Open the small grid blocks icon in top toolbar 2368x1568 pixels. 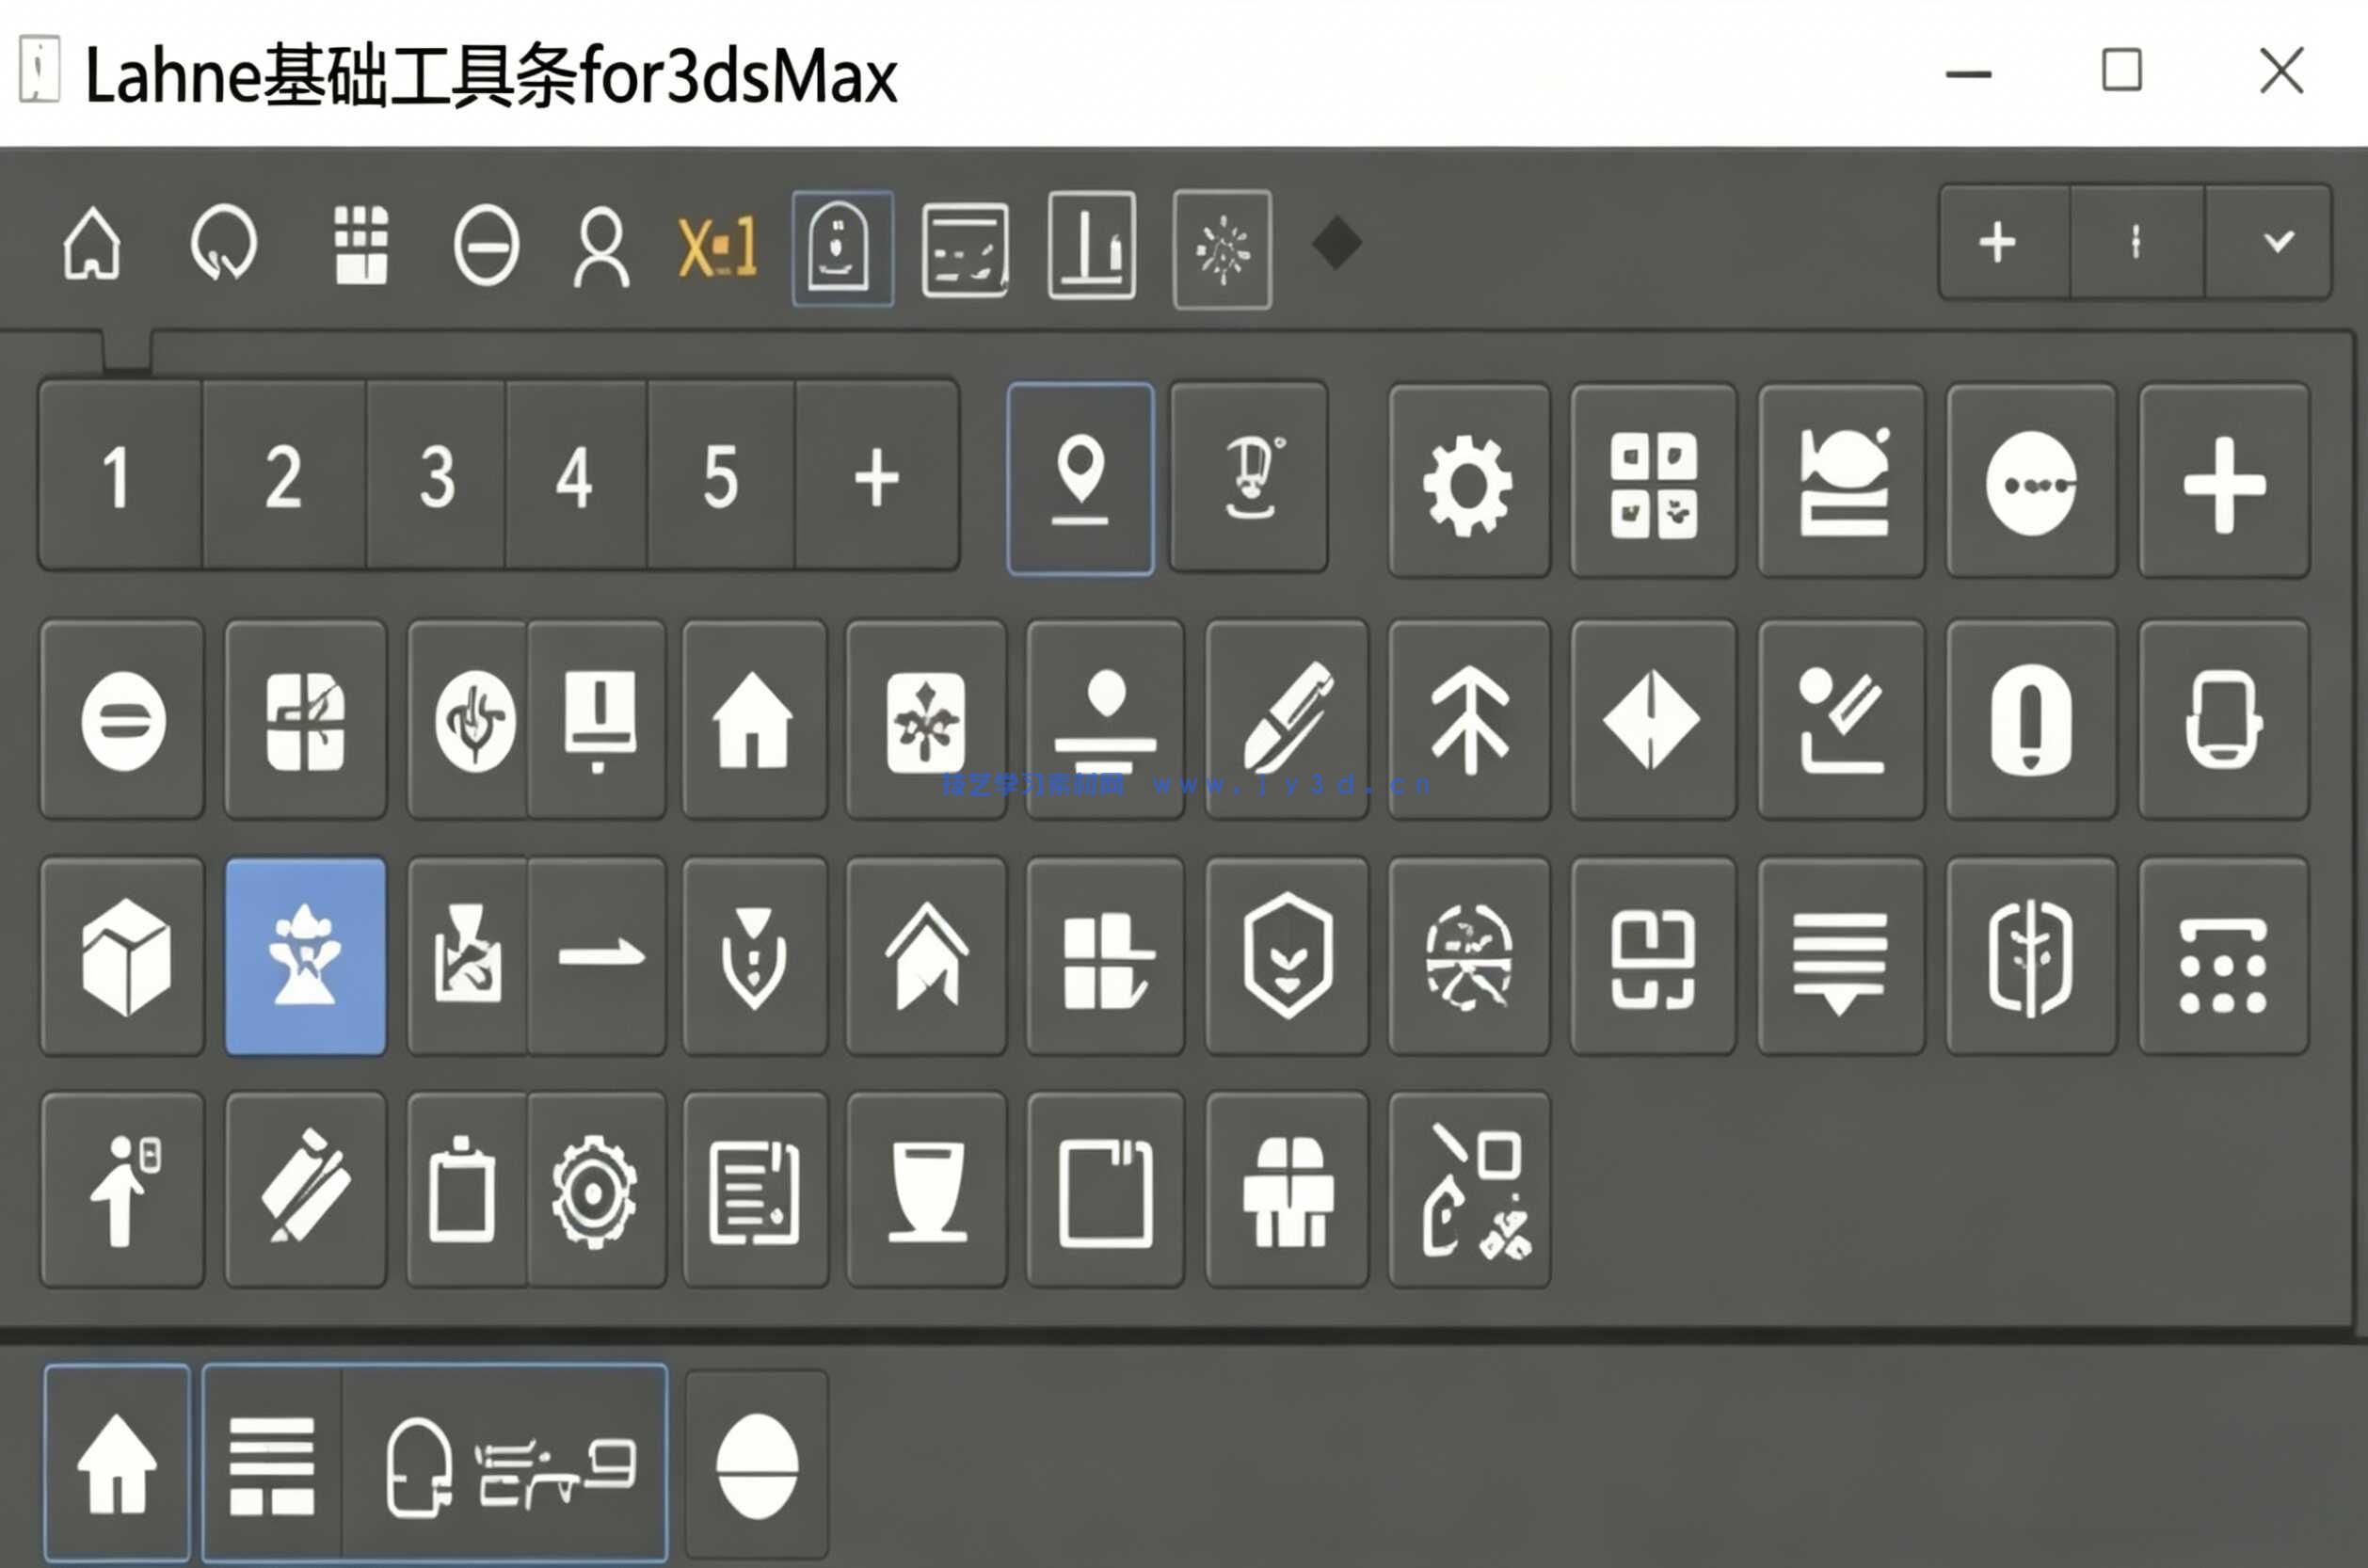point(361,245)
